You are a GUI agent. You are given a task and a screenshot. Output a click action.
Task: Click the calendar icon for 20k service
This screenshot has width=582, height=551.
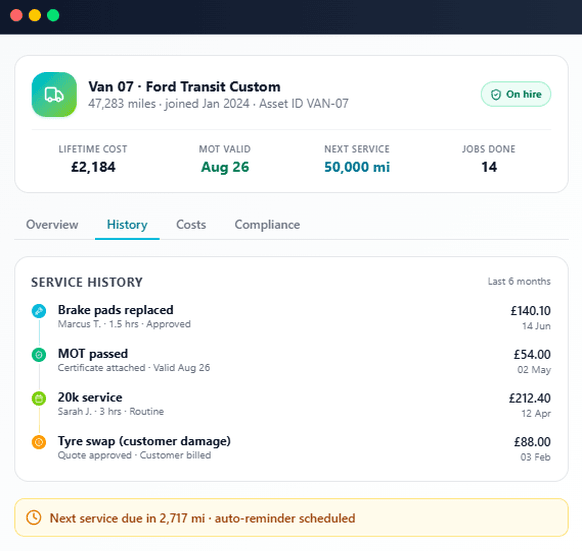(39, 398)
